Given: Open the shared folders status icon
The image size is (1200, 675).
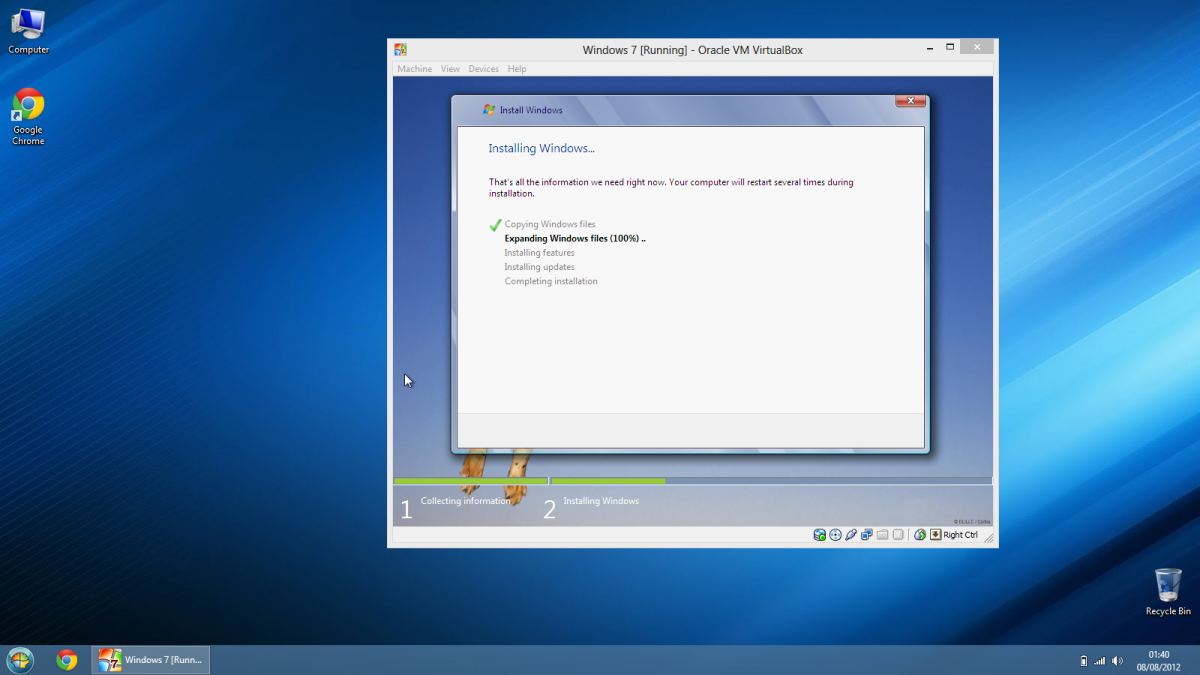Looking at the screenshot, I should [882, 535].
